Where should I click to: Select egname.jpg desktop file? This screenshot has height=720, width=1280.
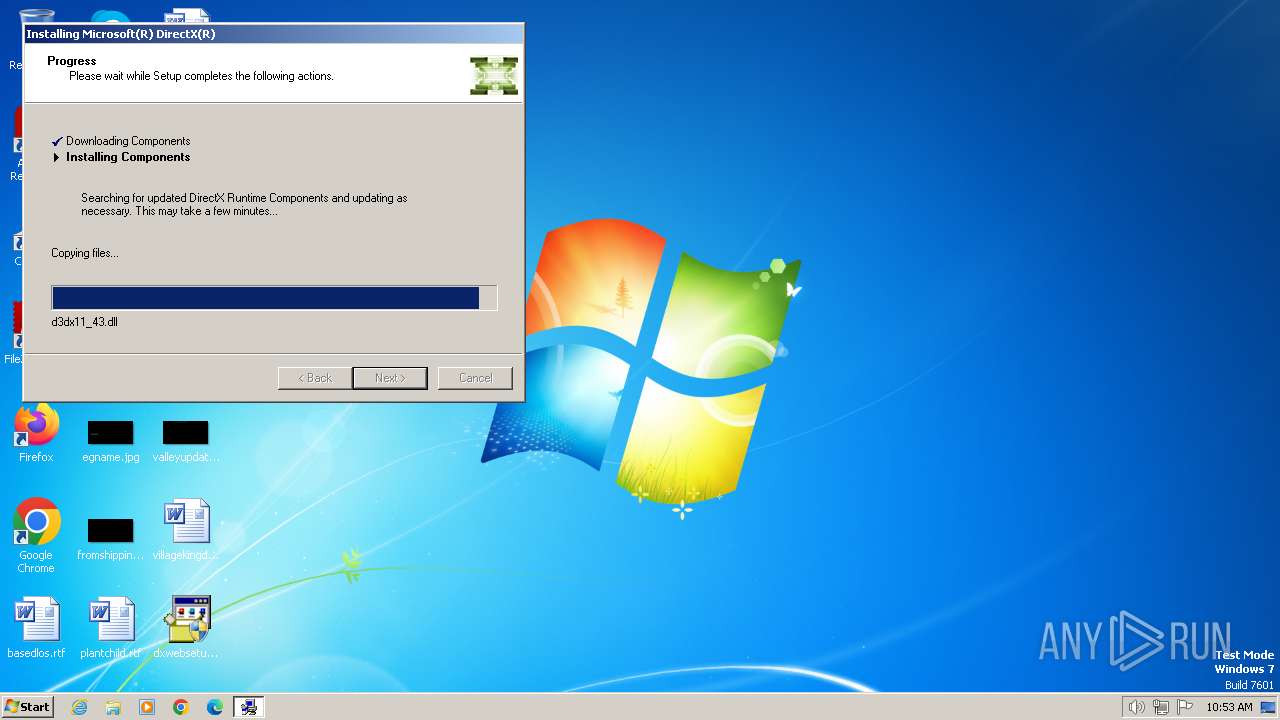pyautogui.click(x=110, y=441)
